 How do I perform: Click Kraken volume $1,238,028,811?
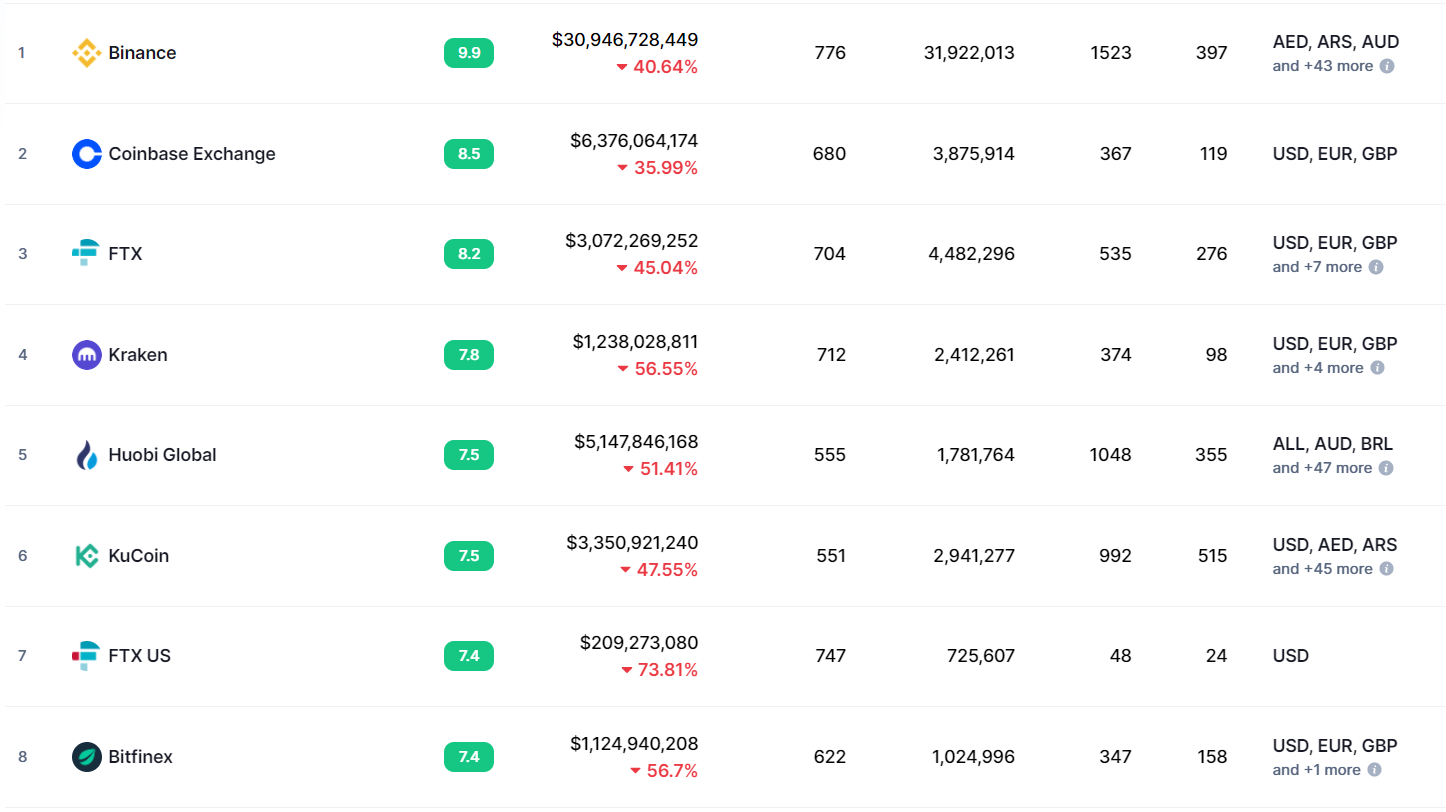(636, 342)
